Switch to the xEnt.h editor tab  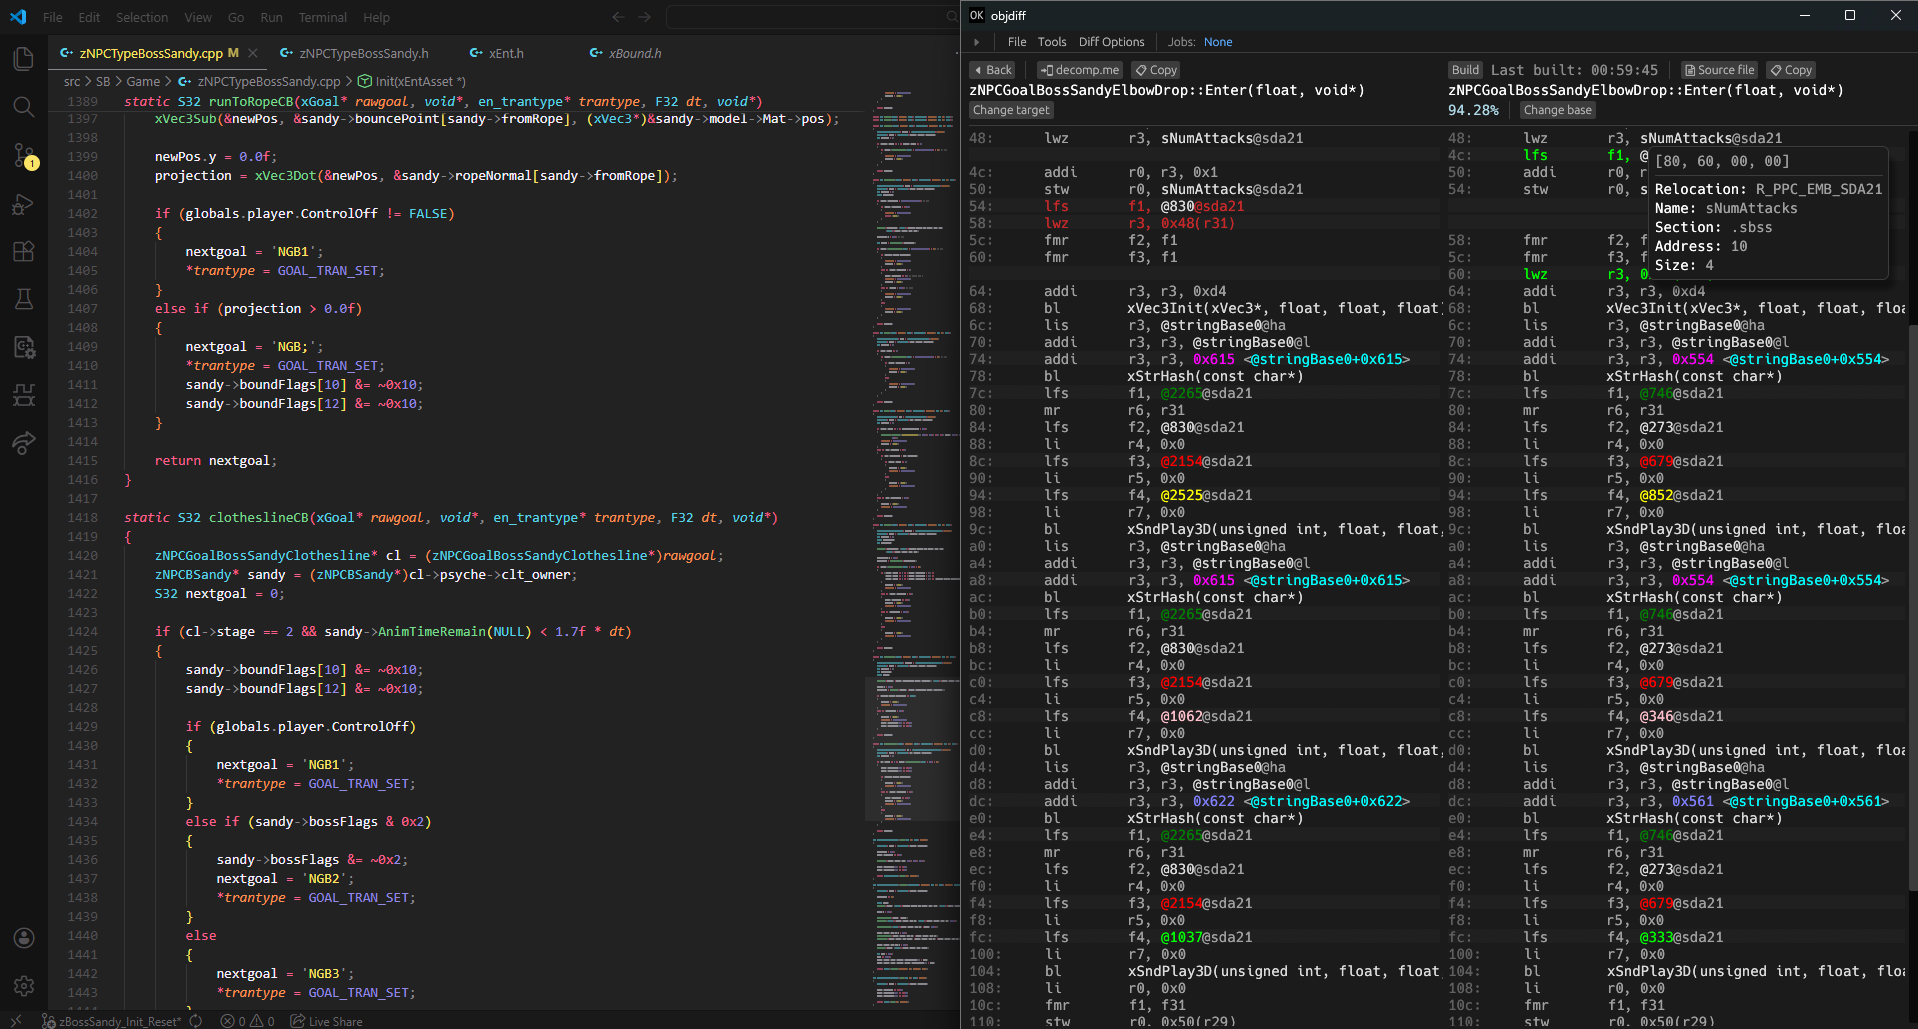point(506,53)
